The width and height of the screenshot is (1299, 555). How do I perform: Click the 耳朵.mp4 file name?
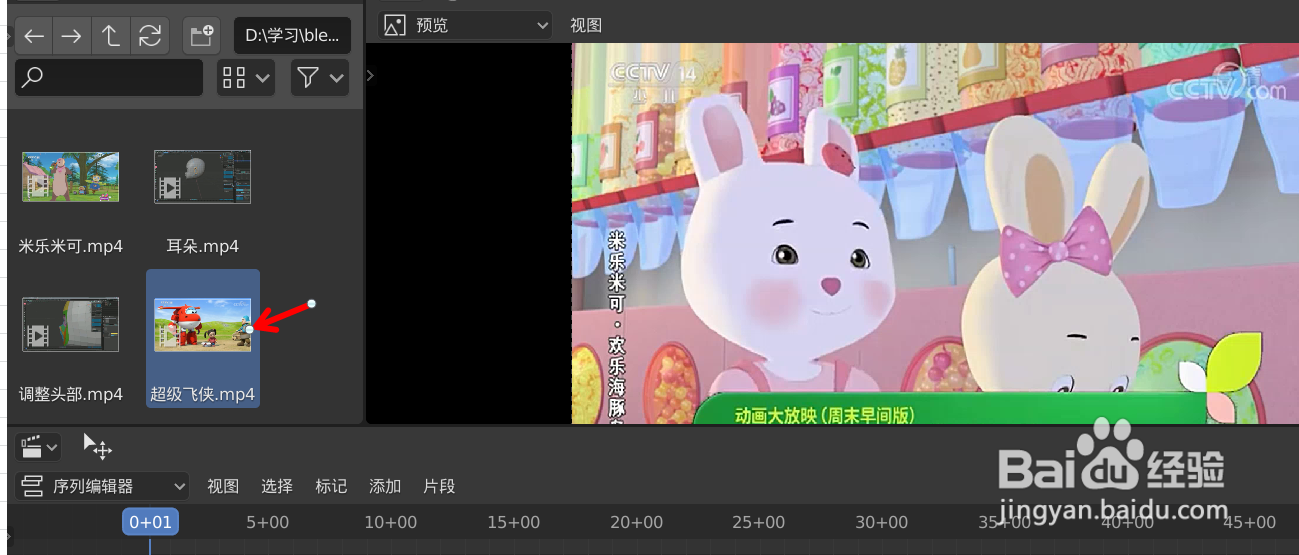pyautogui.click(x=203, y=246)
